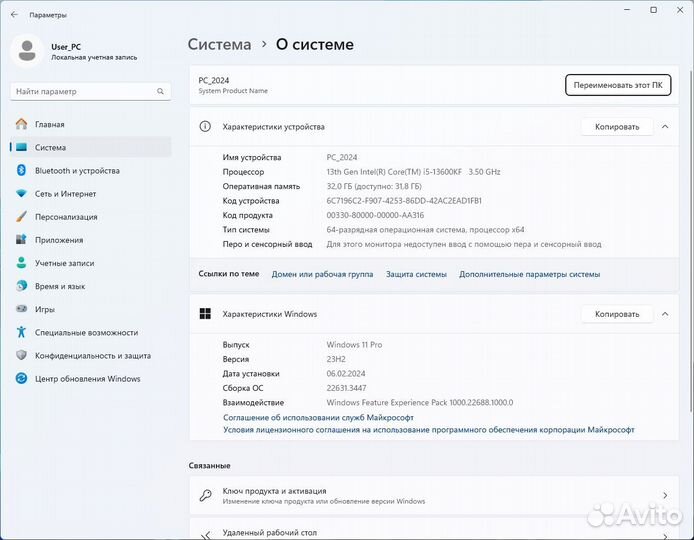Screen dimensions: 694x540
Task: Open Дополнительные параметры системы link
Action: pos(529,274)
